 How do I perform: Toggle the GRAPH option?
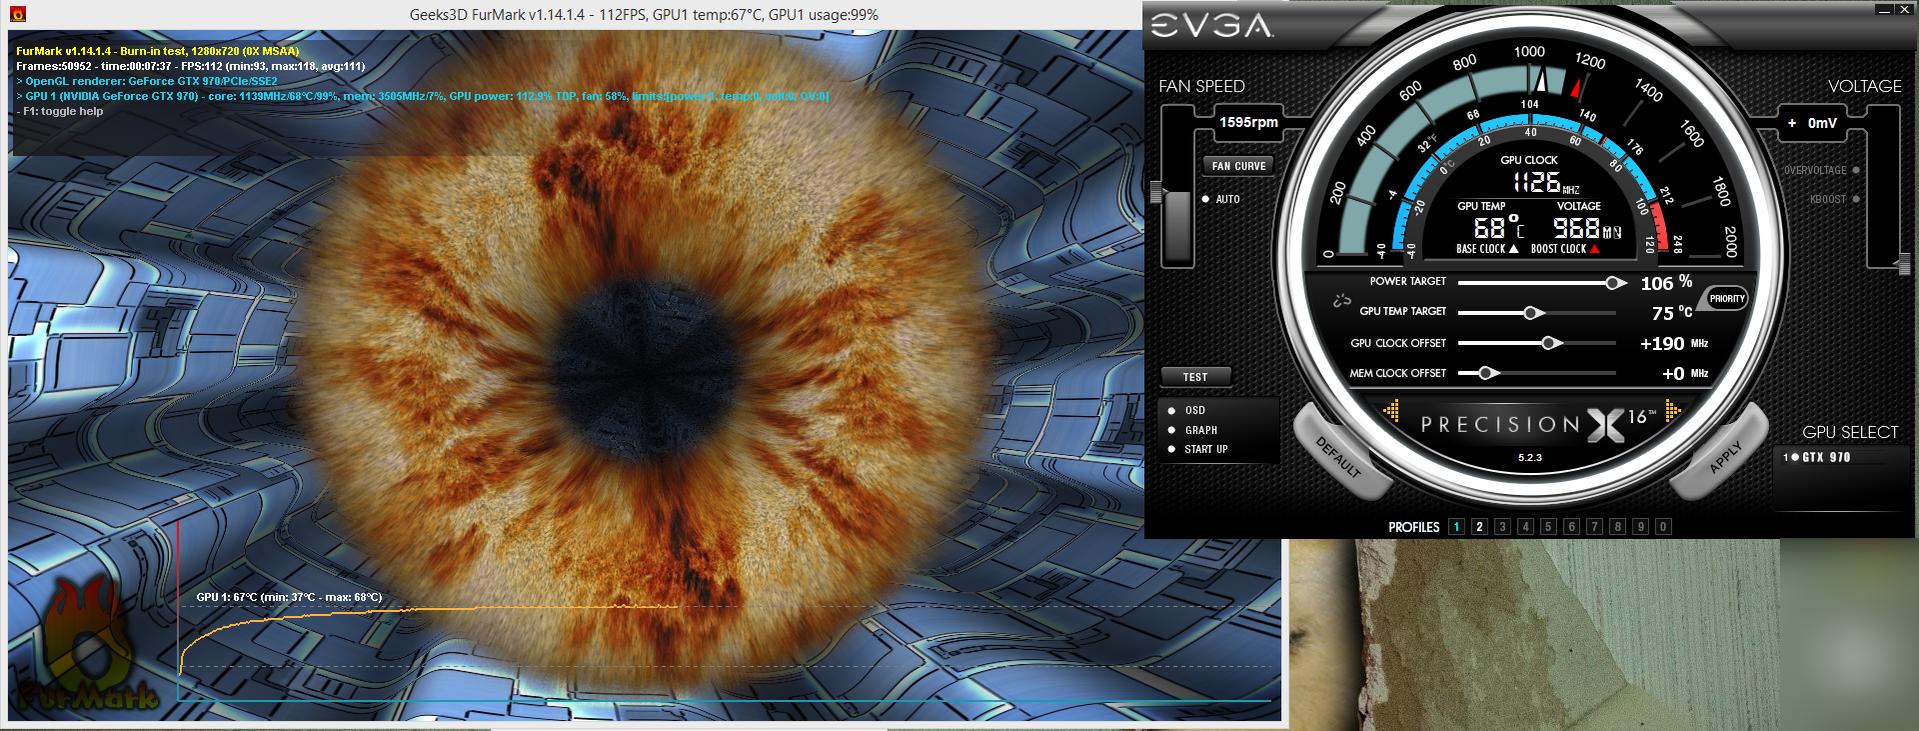(1192, 430)
